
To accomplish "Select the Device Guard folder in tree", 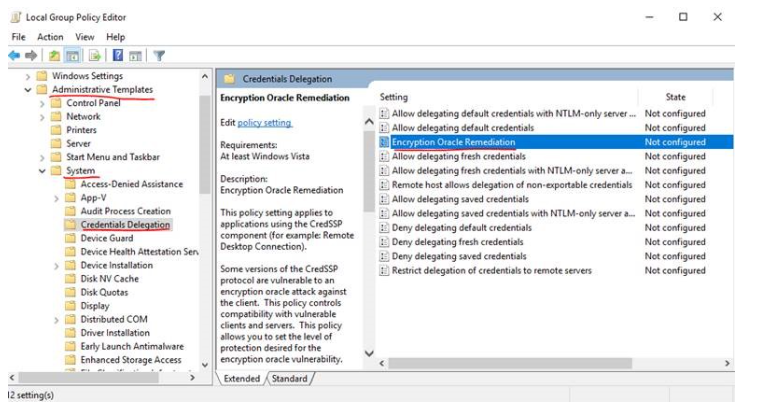I will point(106,238).
